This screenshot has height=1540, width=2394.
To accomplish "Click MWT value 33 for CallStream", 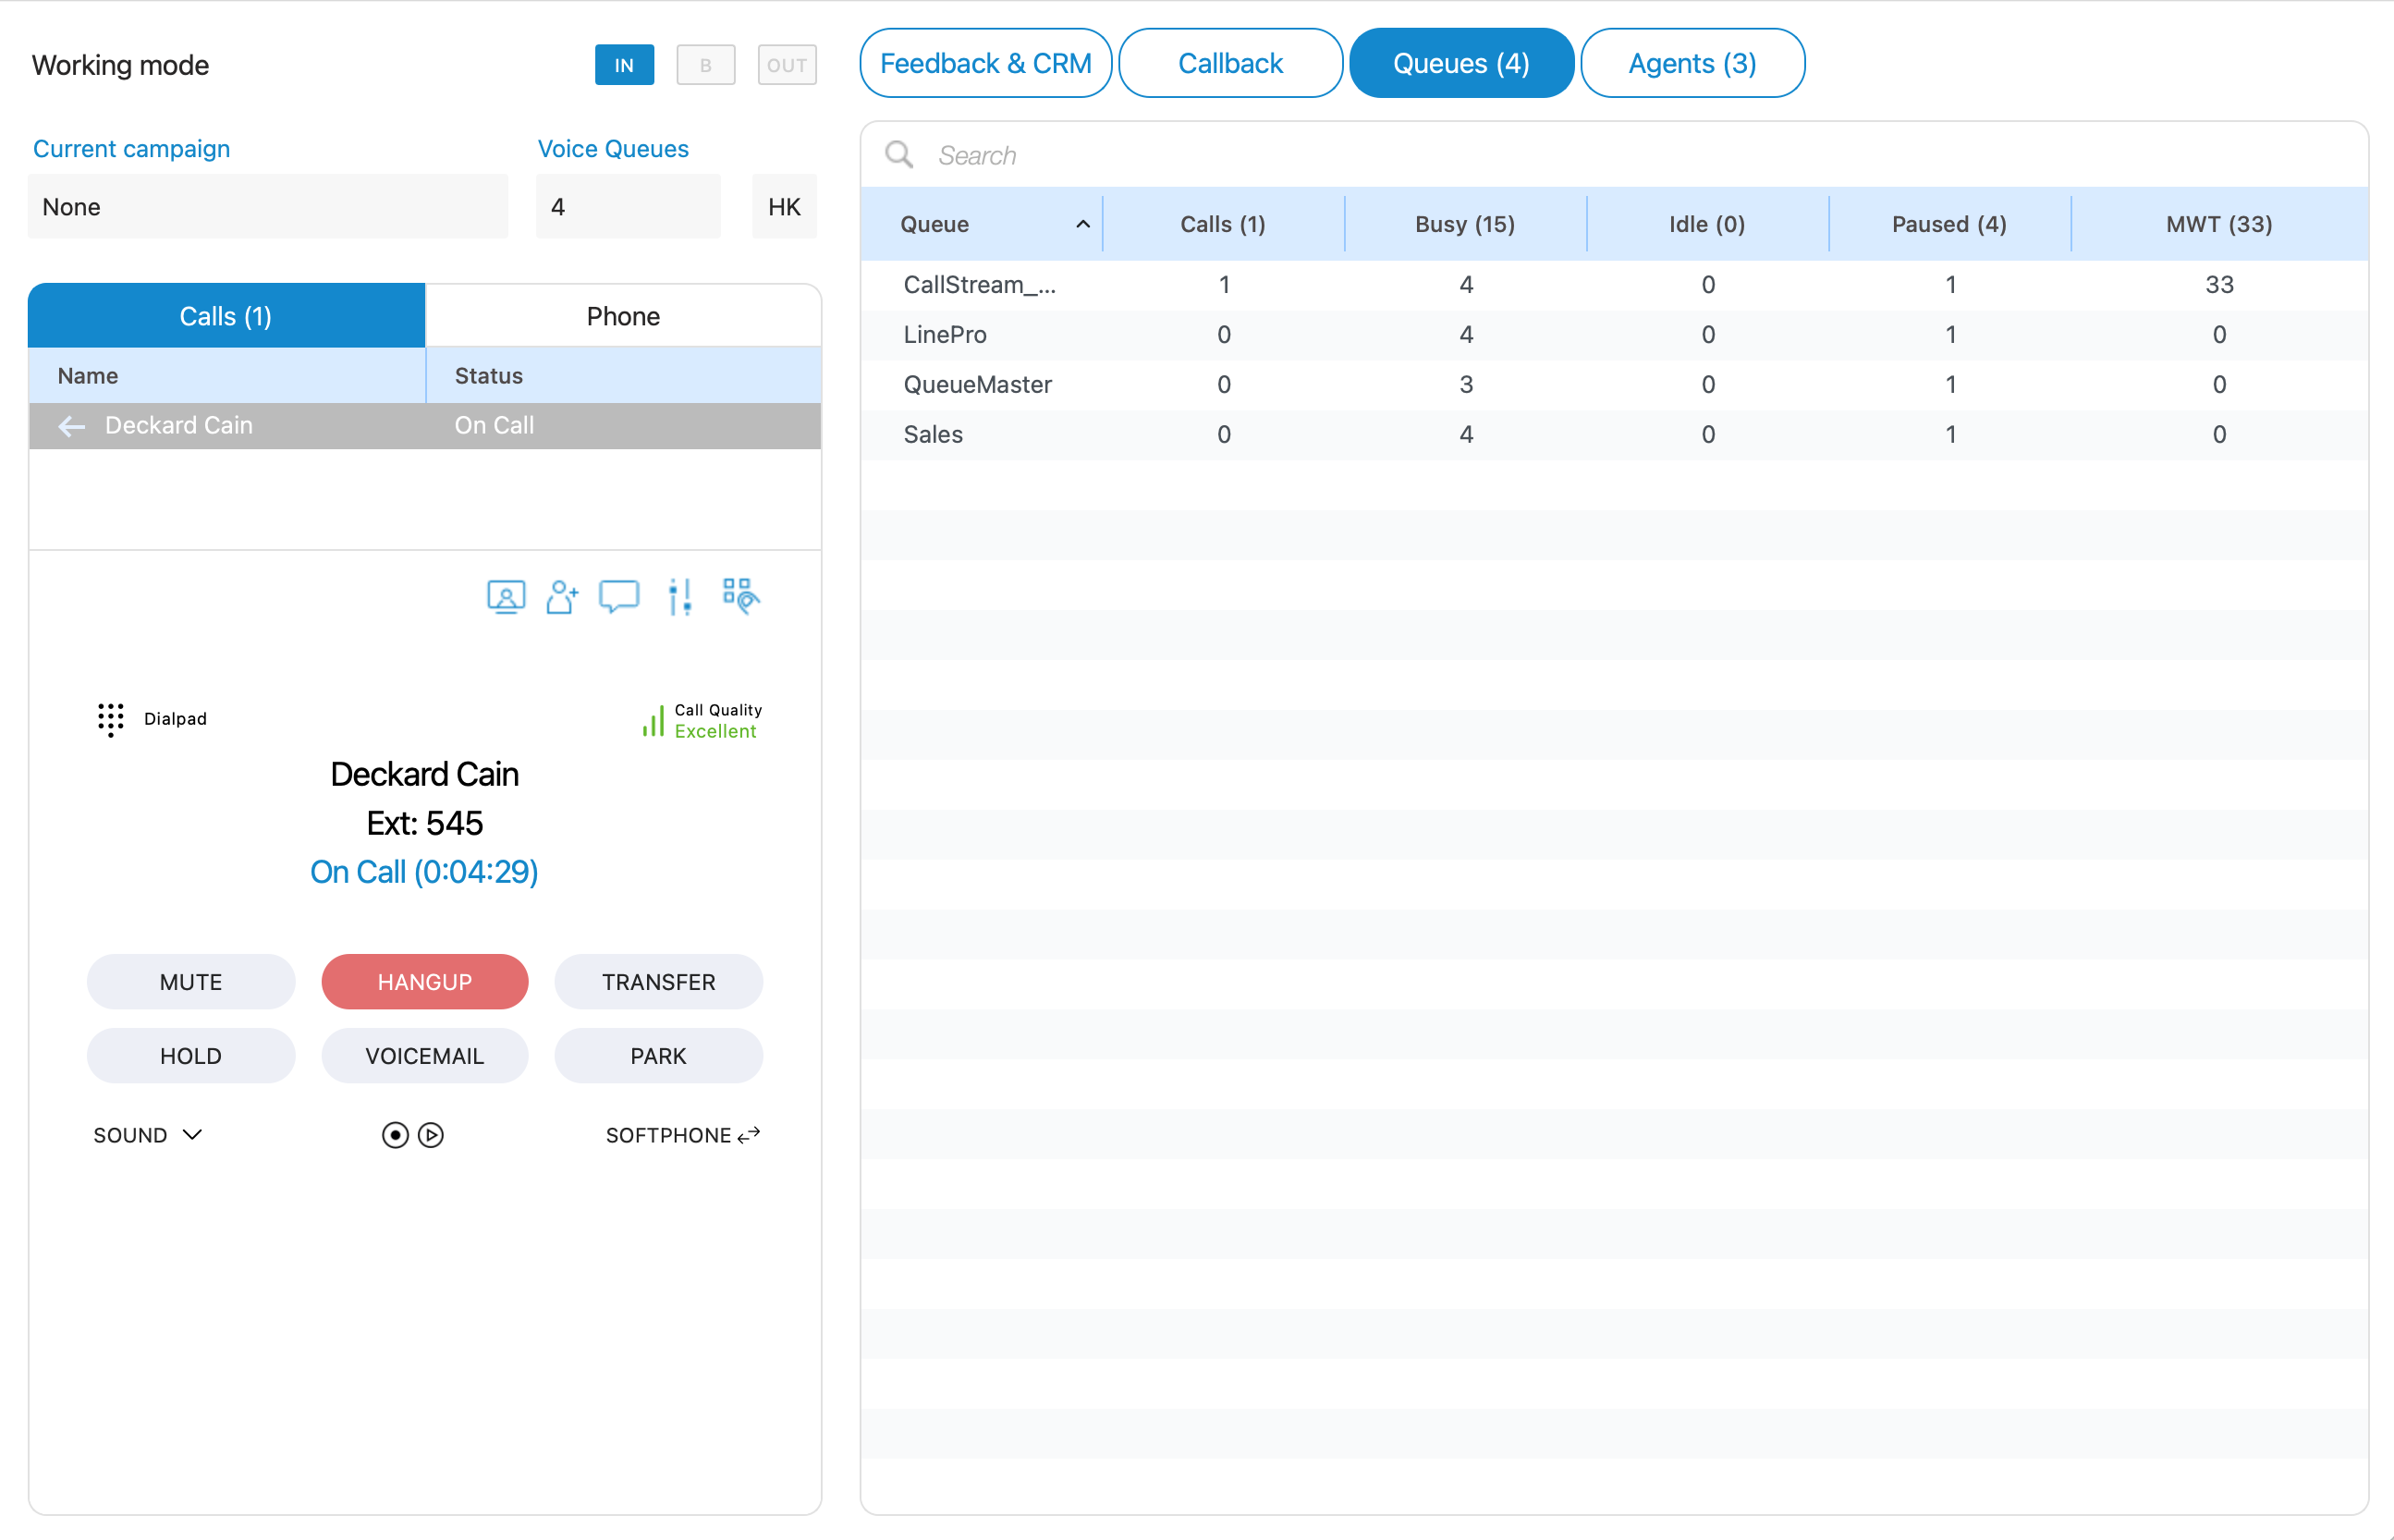I will 2219,285.
